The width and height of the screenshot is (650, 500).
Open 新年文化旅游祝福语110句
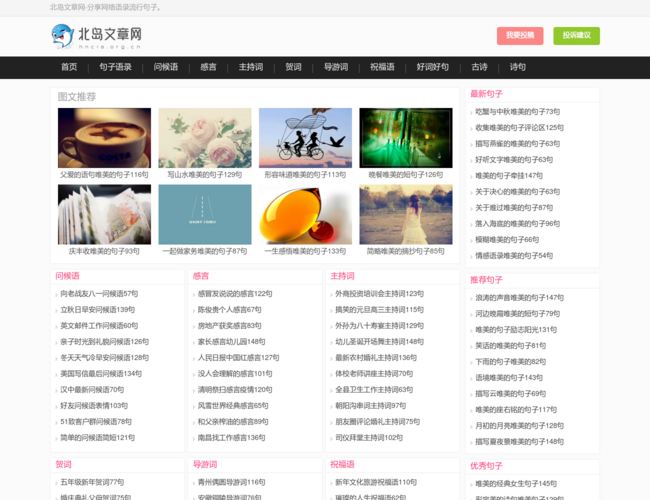[376, 482]
